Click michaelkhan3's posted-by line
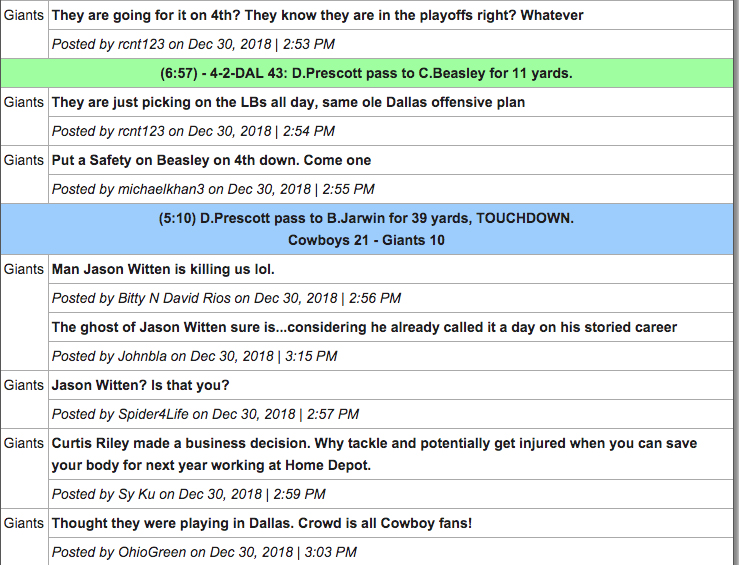The height and width of the screenshot is (565, 739). pos(213,189)
